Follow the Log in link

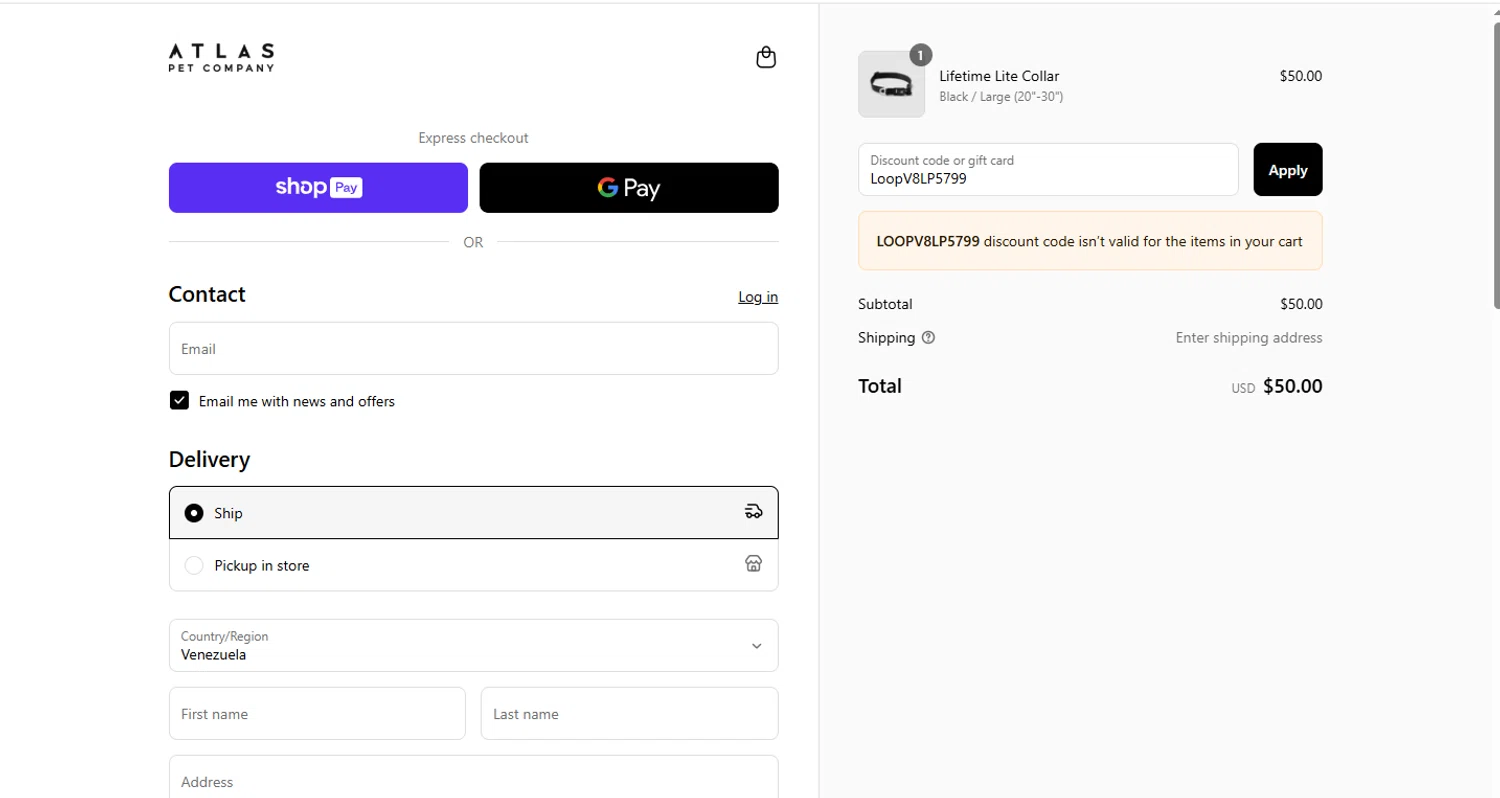[758, 297]
